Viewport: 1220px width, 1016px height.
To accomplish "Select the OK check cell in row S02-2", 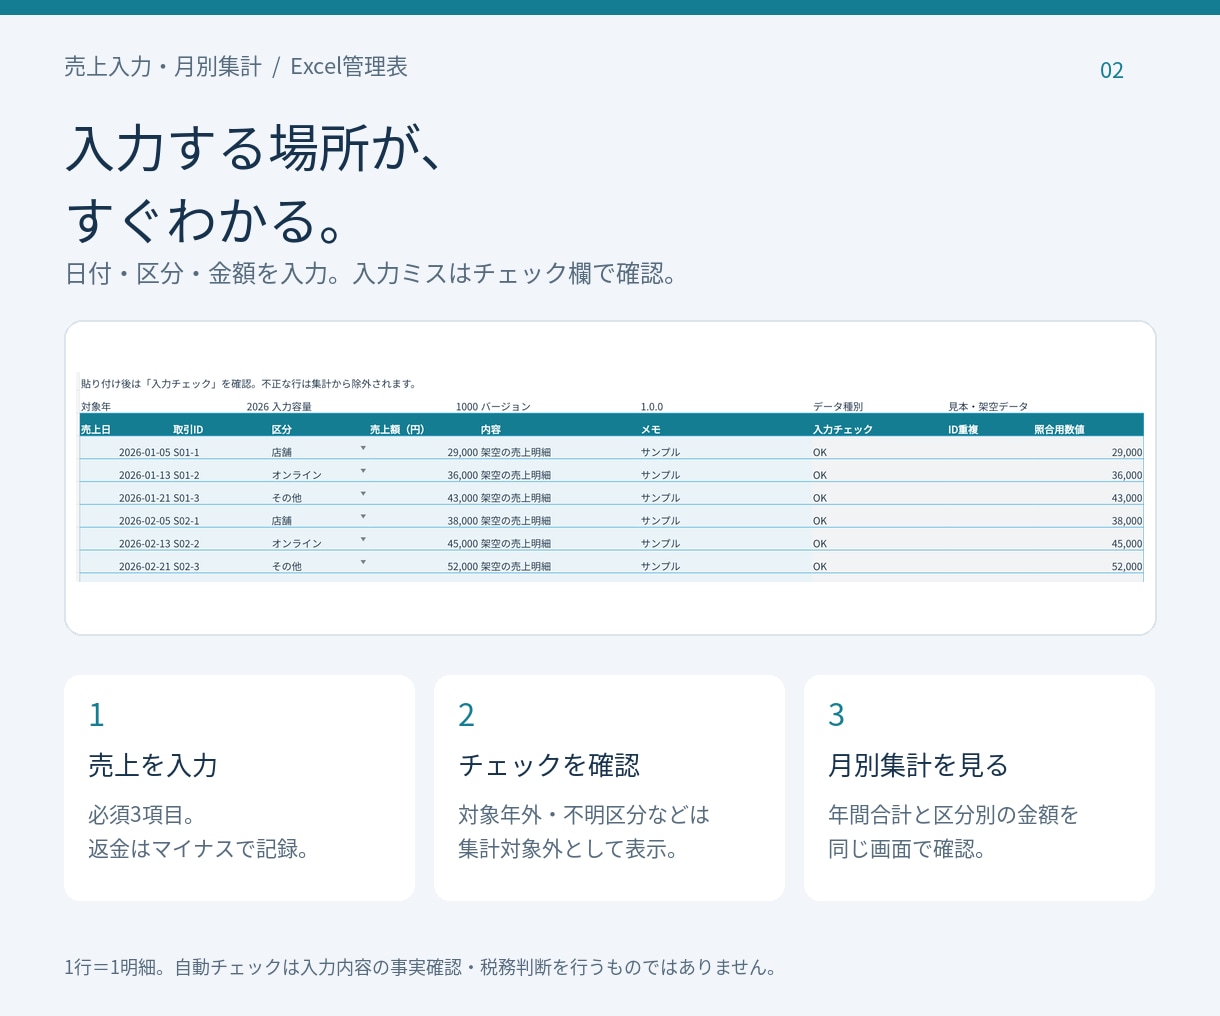I will tap(820, 544).
